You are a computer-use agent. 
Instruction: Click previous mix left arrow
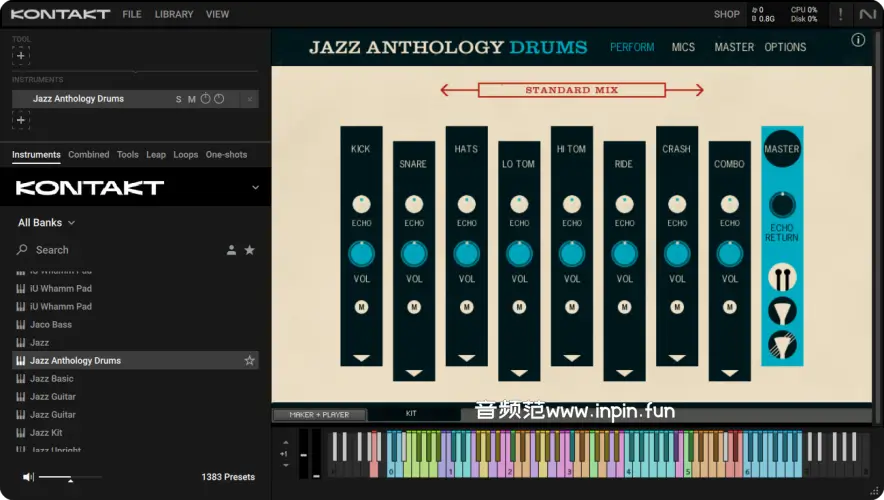[457, 90]
